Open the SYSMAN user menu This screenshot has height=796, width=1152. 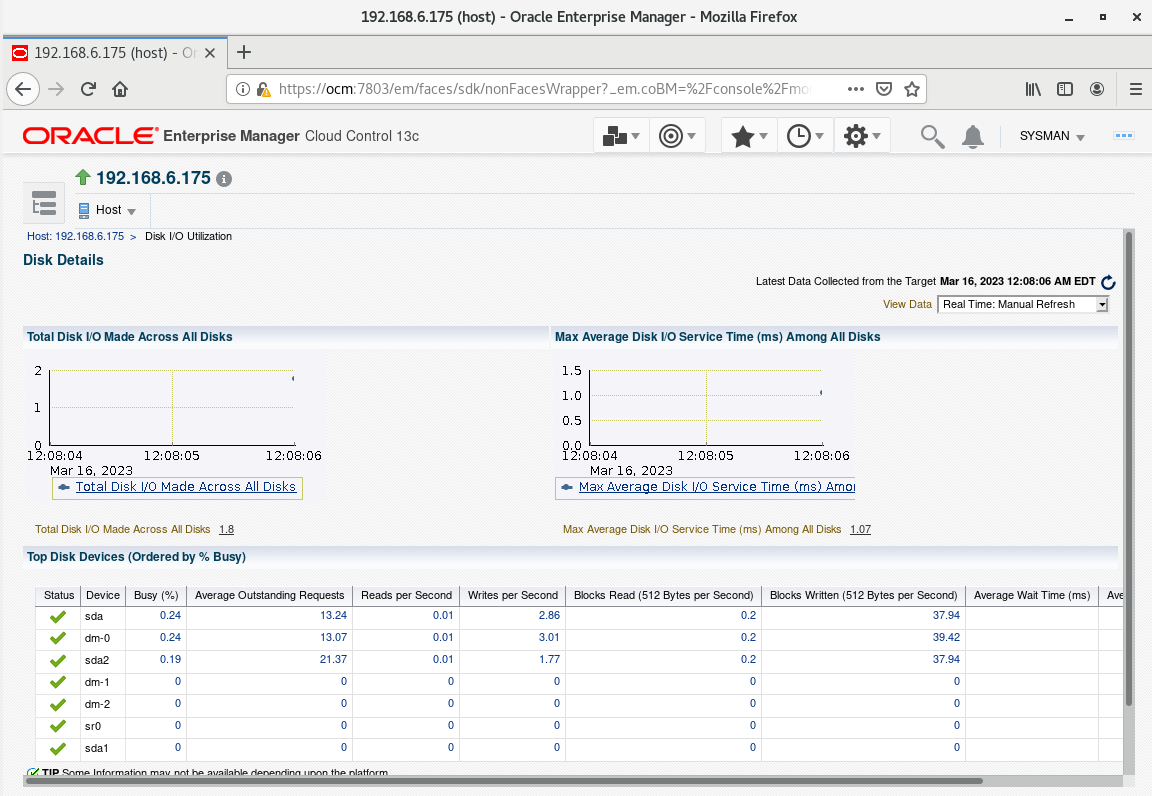point(1051,136)
